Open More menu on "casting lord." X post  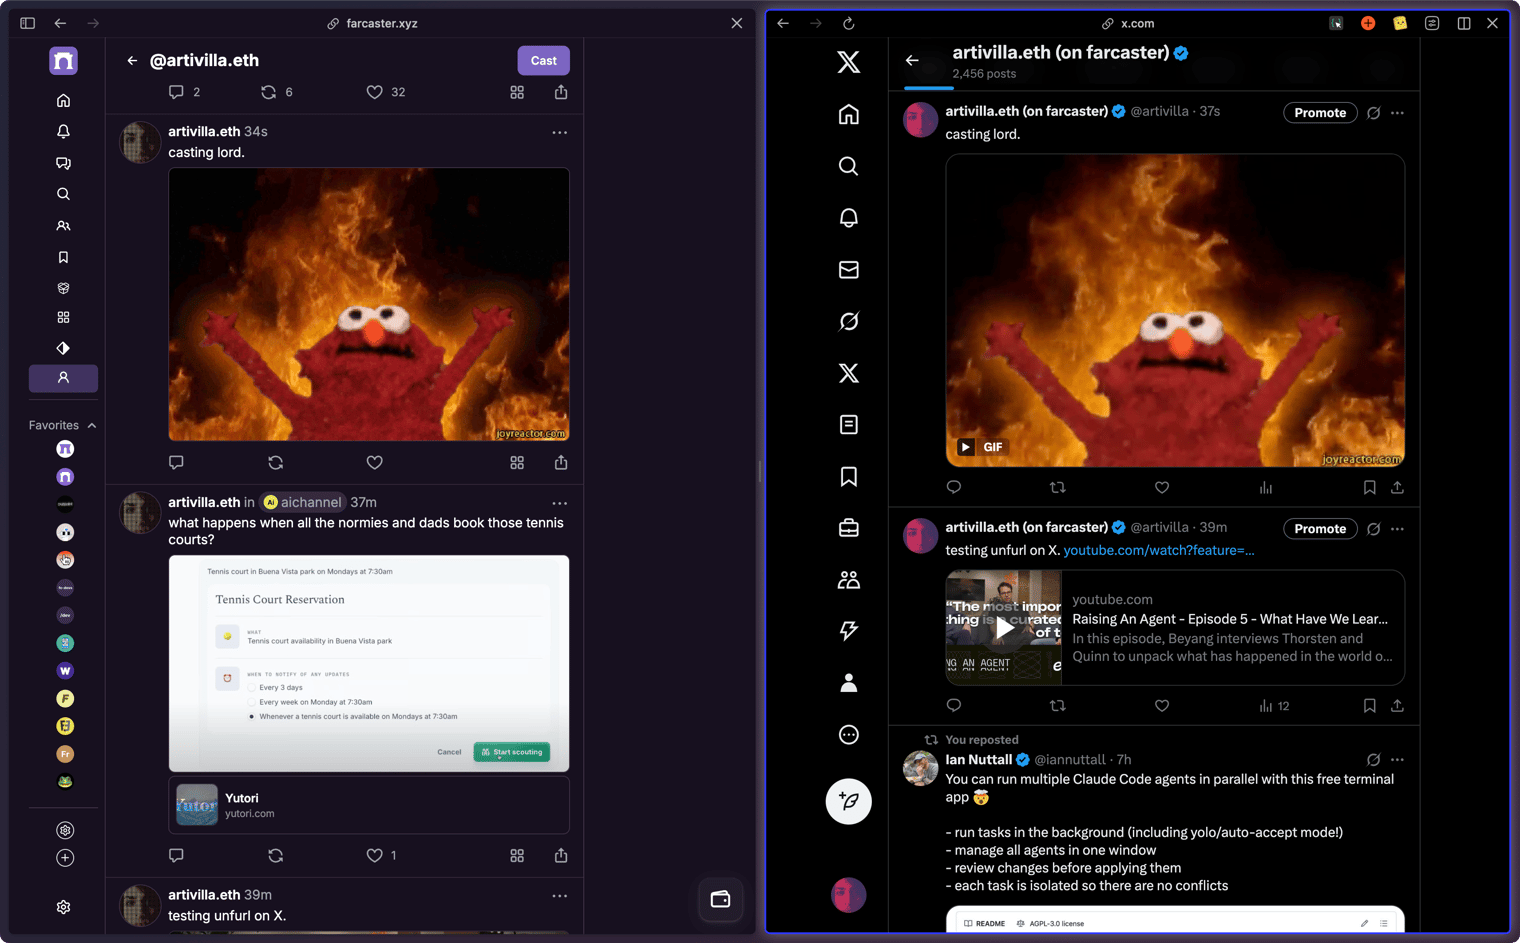(1397, 113)
